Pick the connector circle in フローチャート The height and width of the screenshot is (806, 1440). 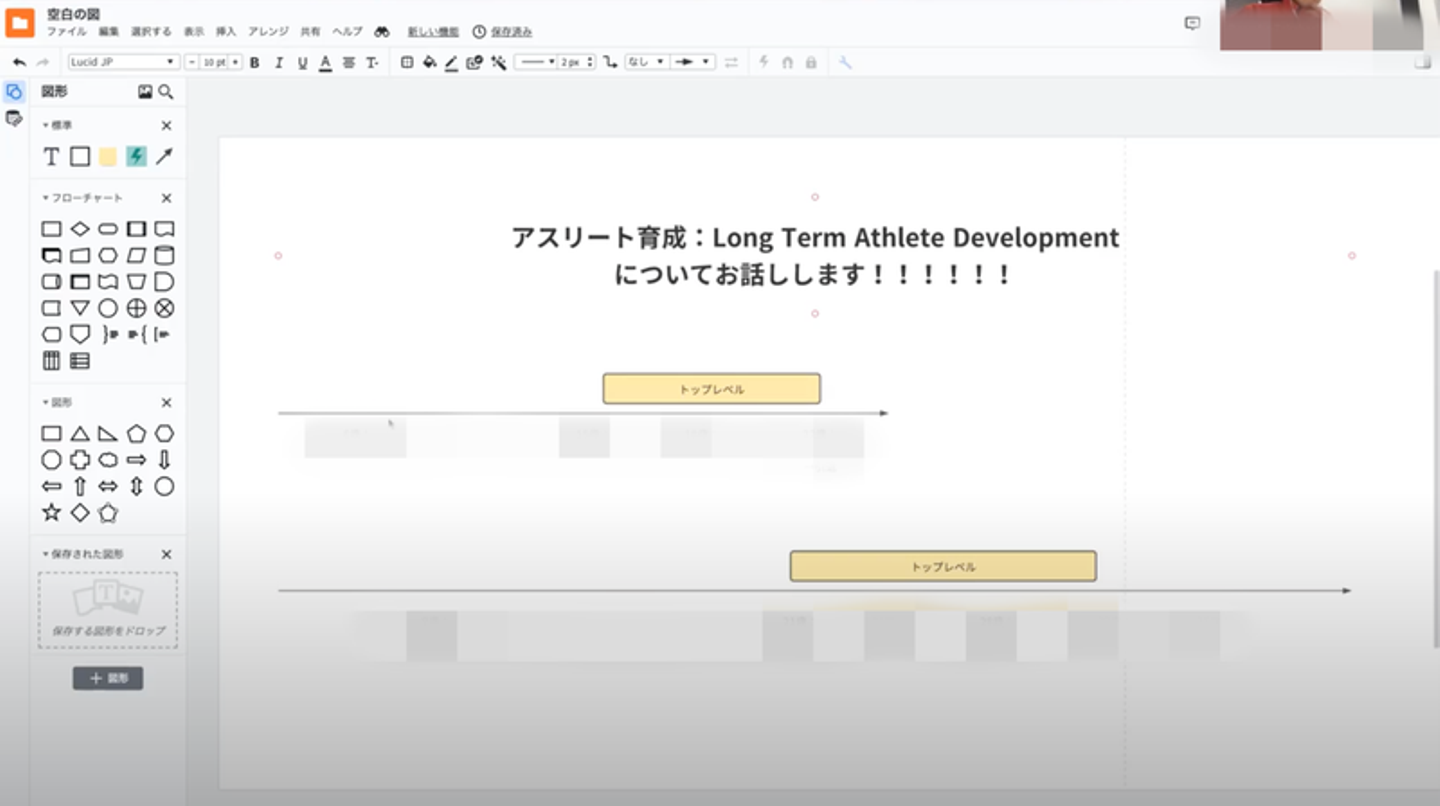pos(108,308)
